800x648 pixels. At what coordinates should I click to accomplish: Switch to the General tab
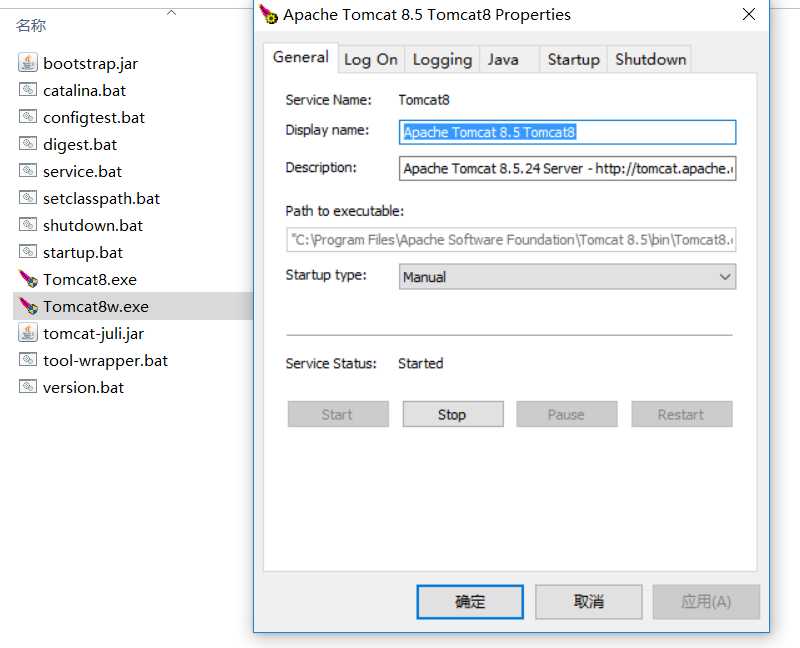301,57
